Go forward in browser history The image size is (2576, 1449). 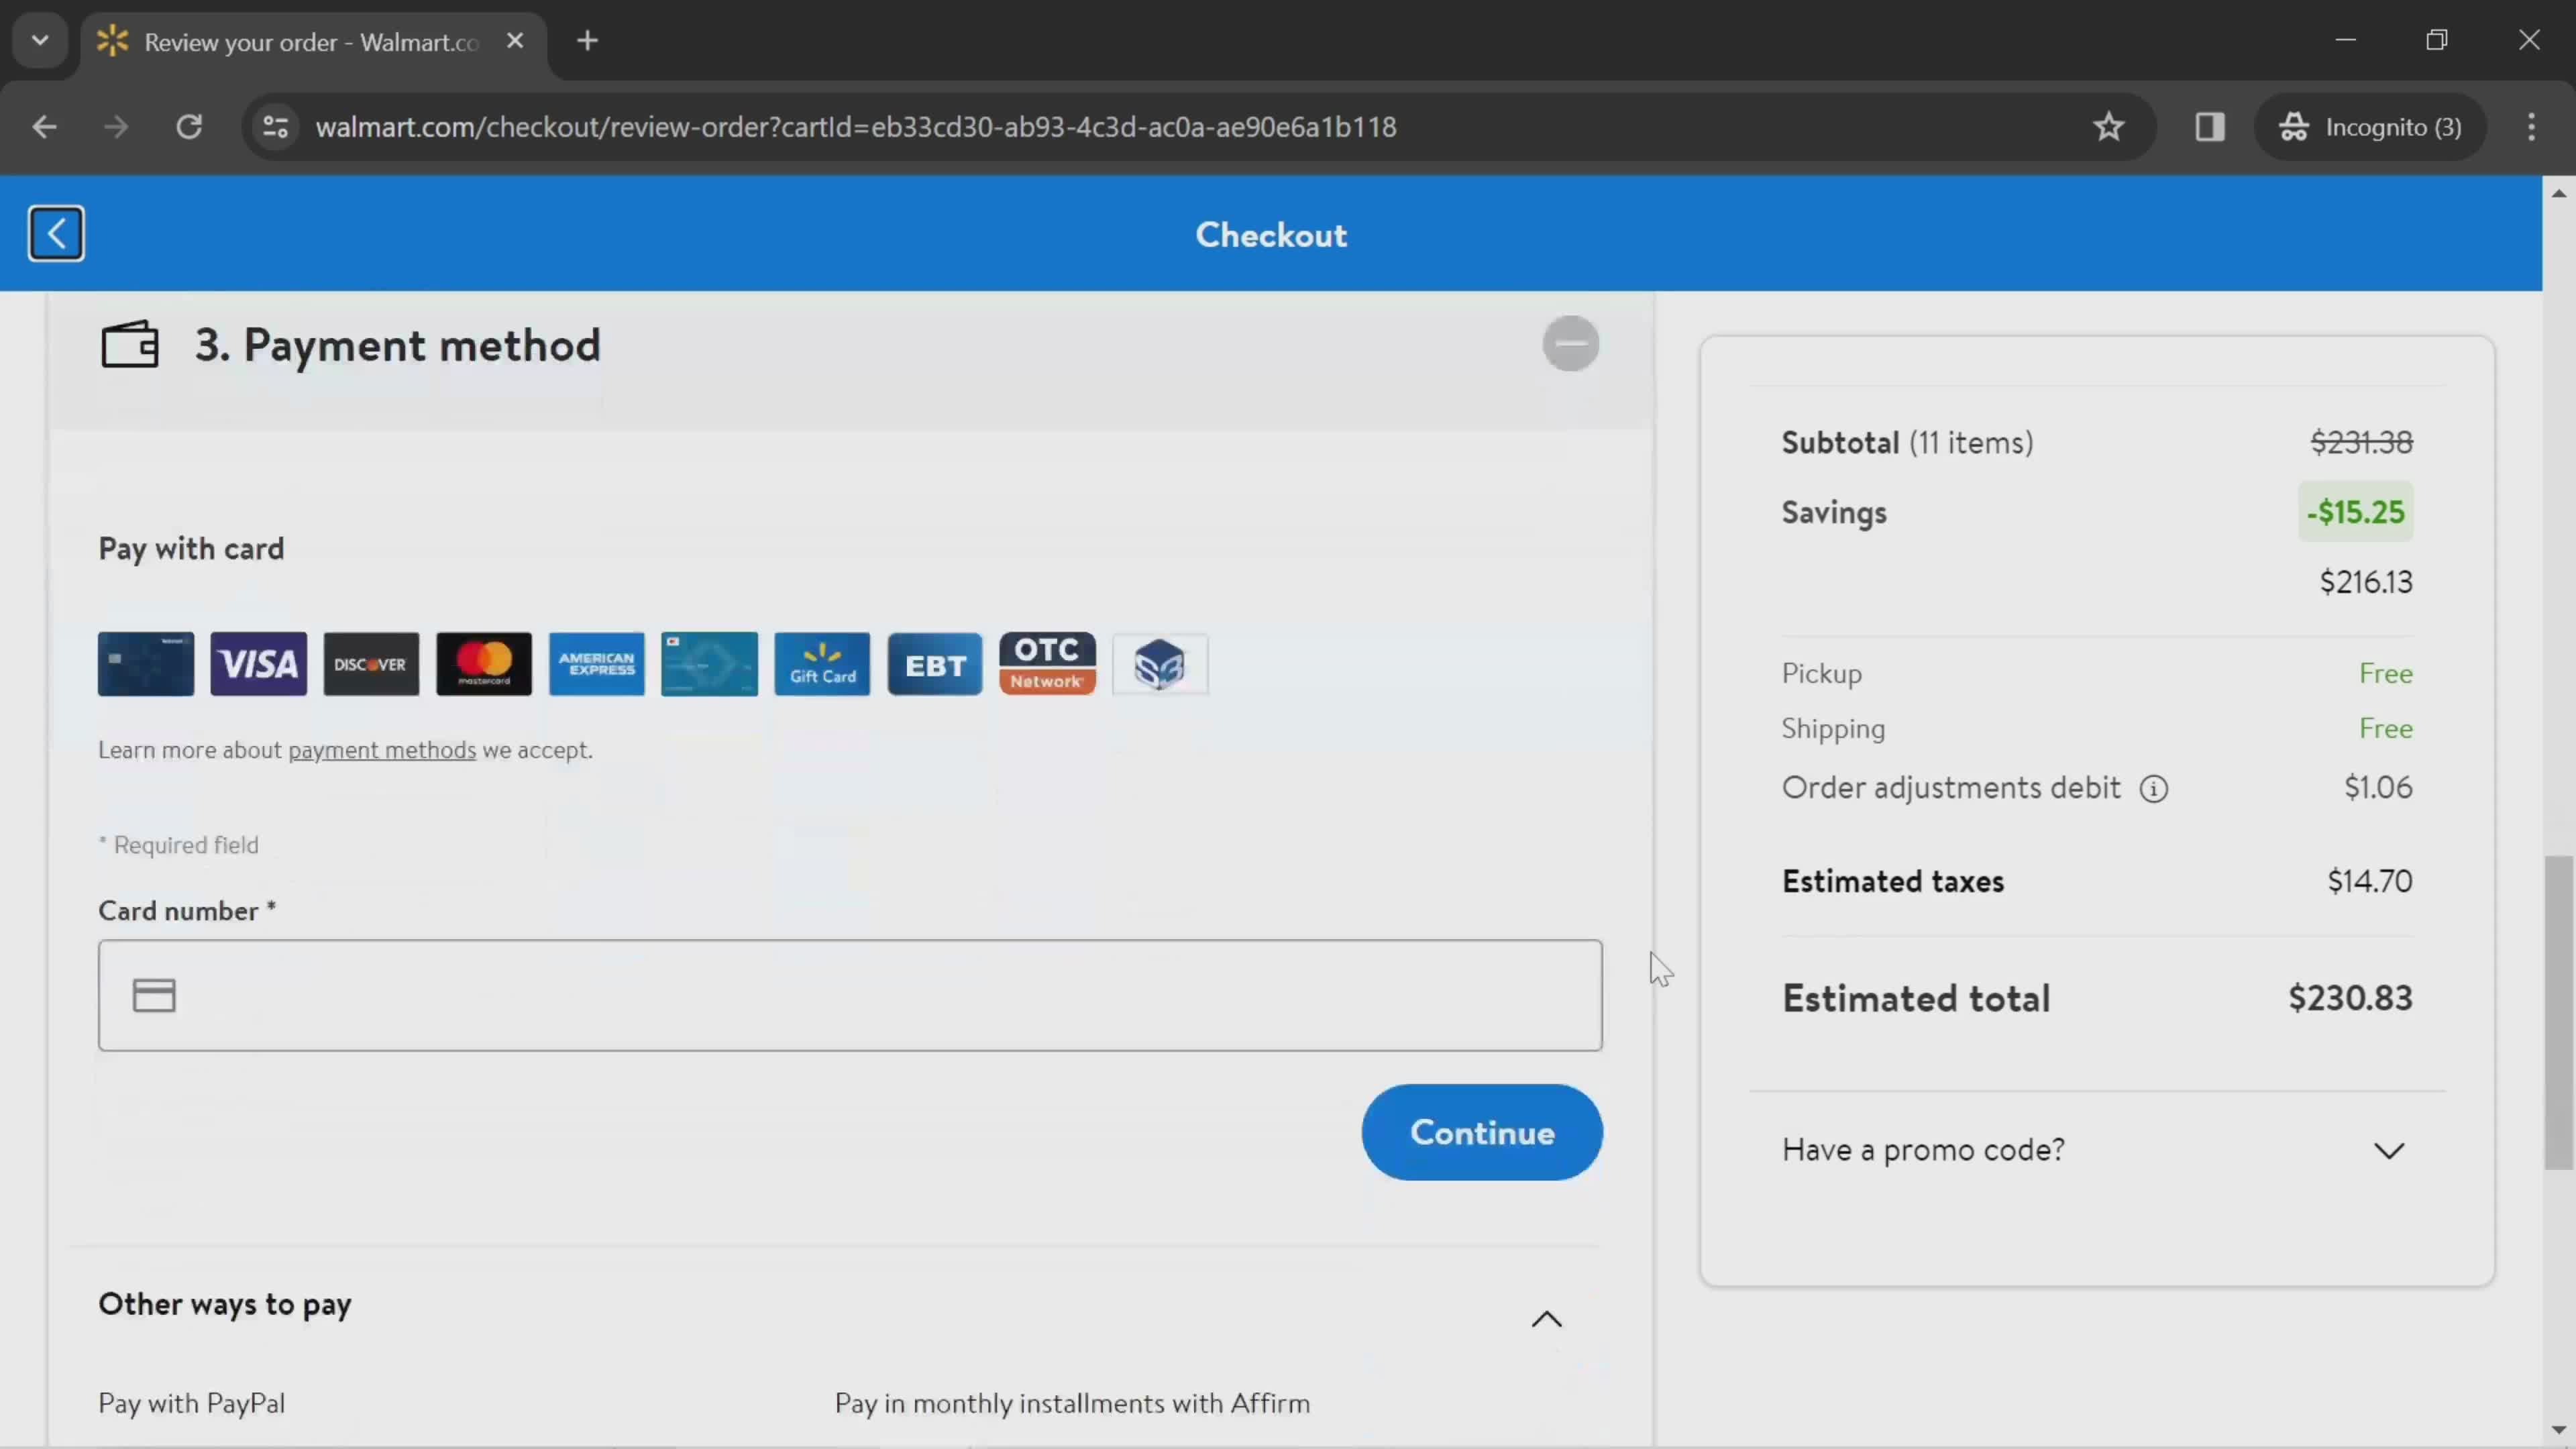(116, 127)
